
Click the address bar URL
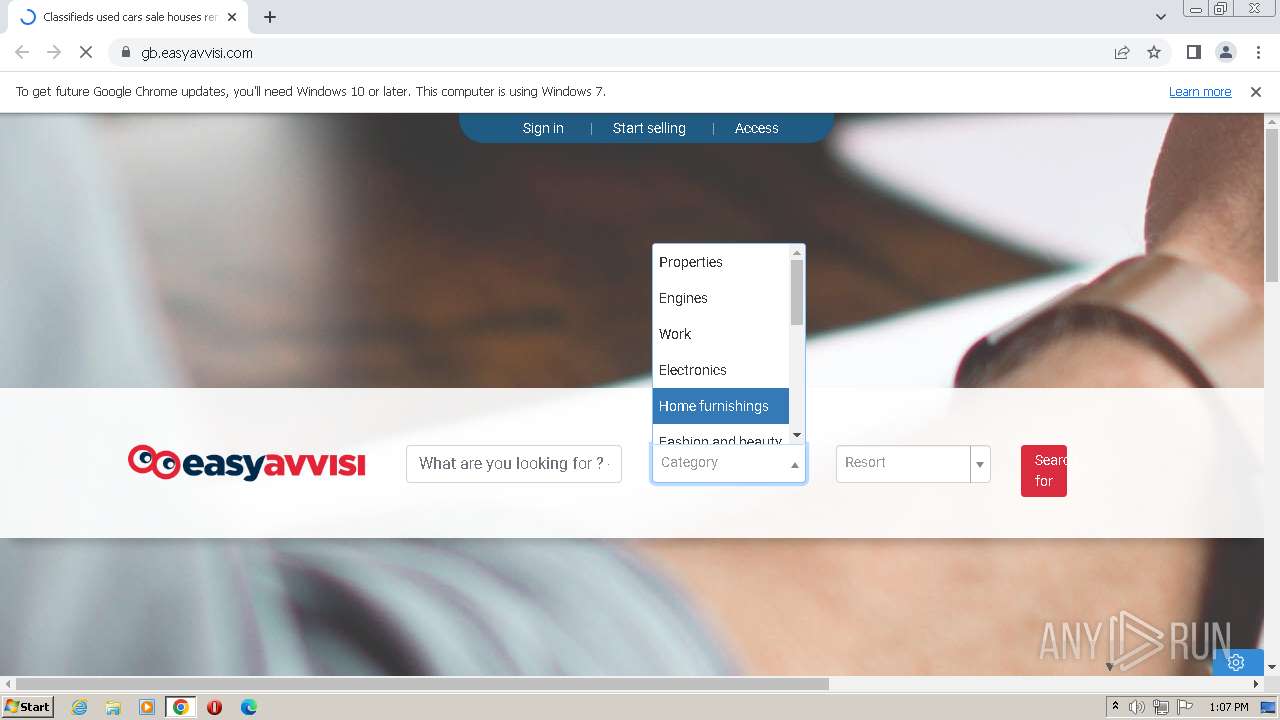tap(197, 53)
